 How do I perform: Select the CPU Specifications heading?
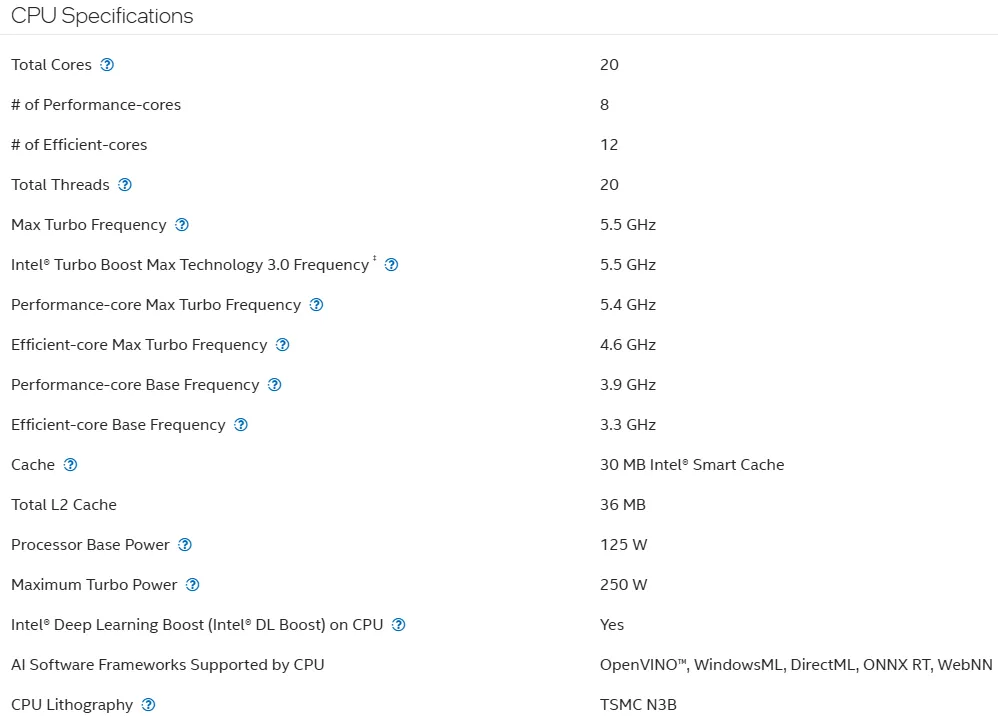click(x=102, y=16)
